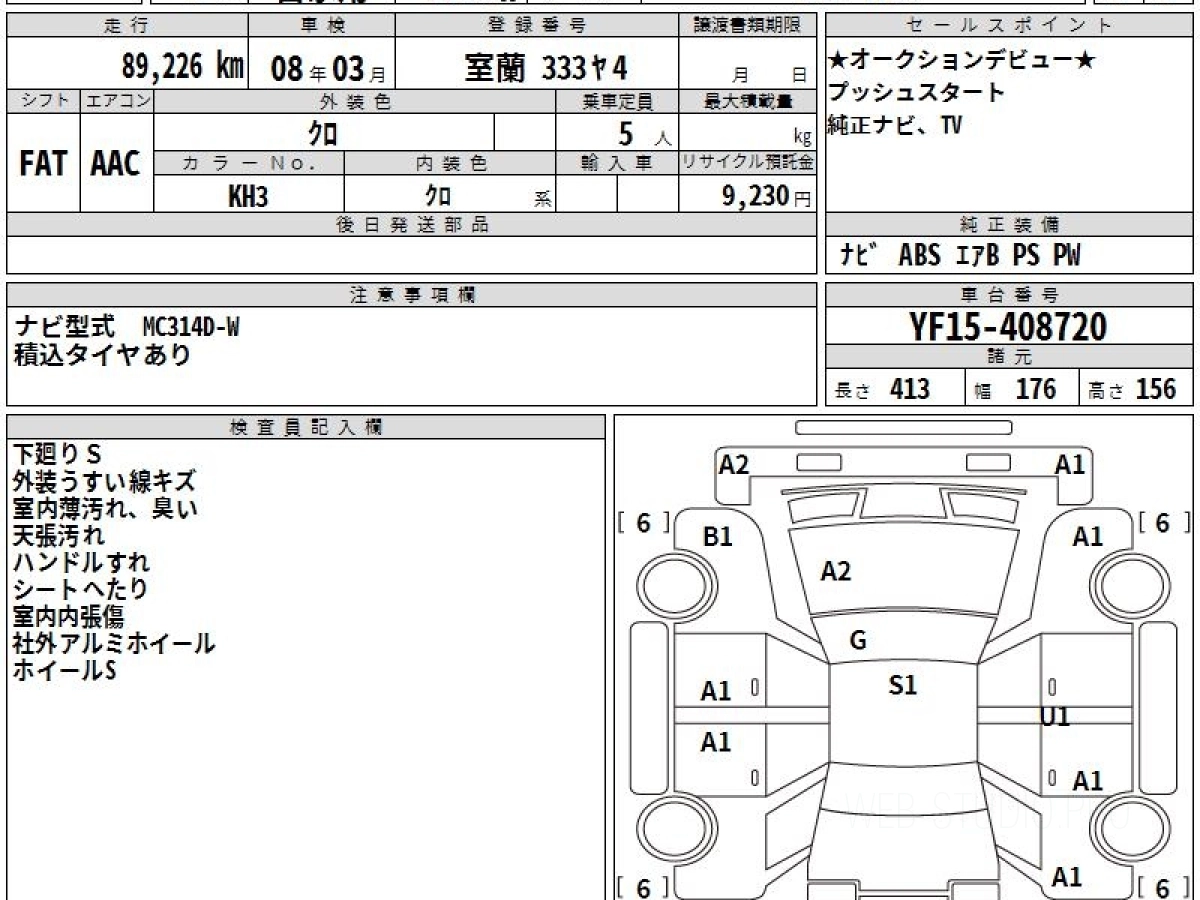The height and width of the screenshot is (900, 1200).
Task: Select the 下廻りS inspector note
Action: (x=57, y=455)
